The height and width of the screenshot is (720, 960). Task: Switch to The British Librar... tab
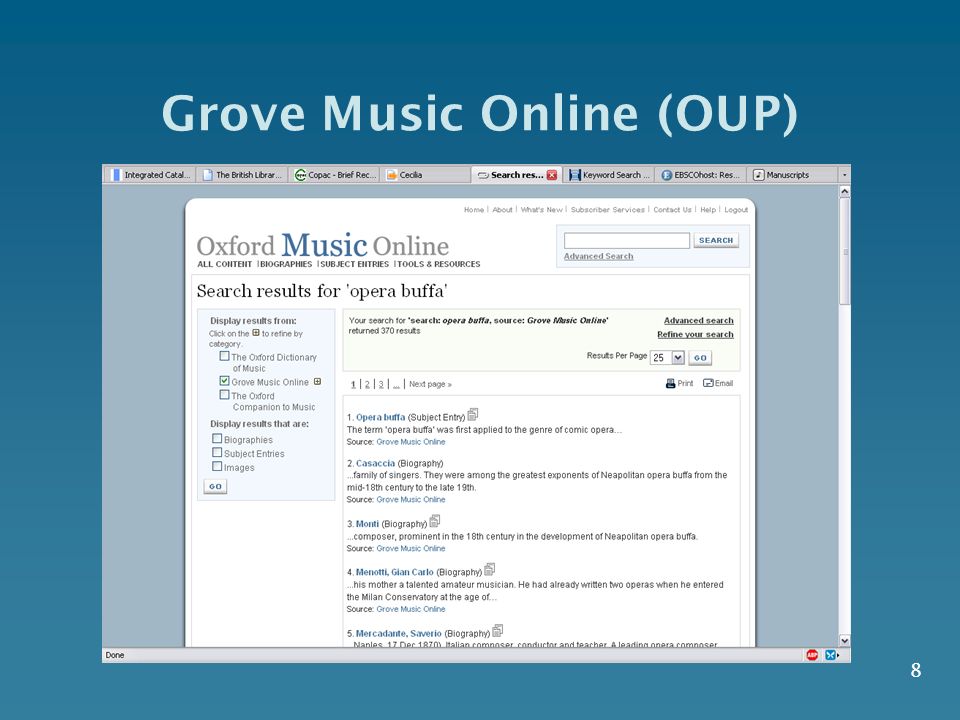tap(242, 175)
